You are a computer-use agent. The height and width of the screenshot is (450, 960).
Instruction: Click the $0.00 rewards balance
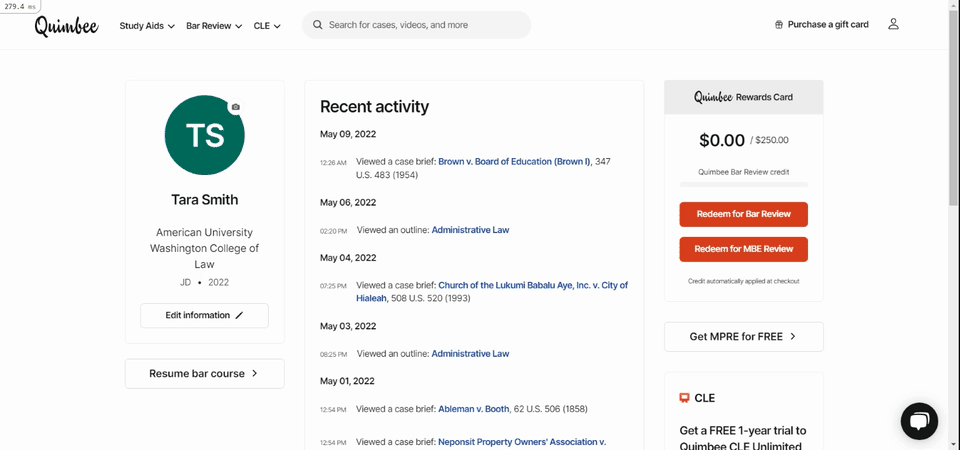[x=722, y=140]
